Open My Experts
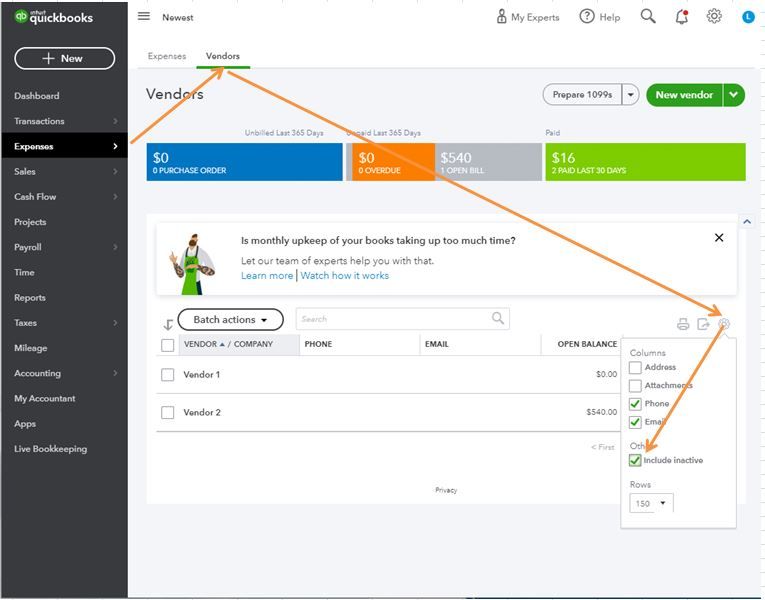 tap(527, 17)
